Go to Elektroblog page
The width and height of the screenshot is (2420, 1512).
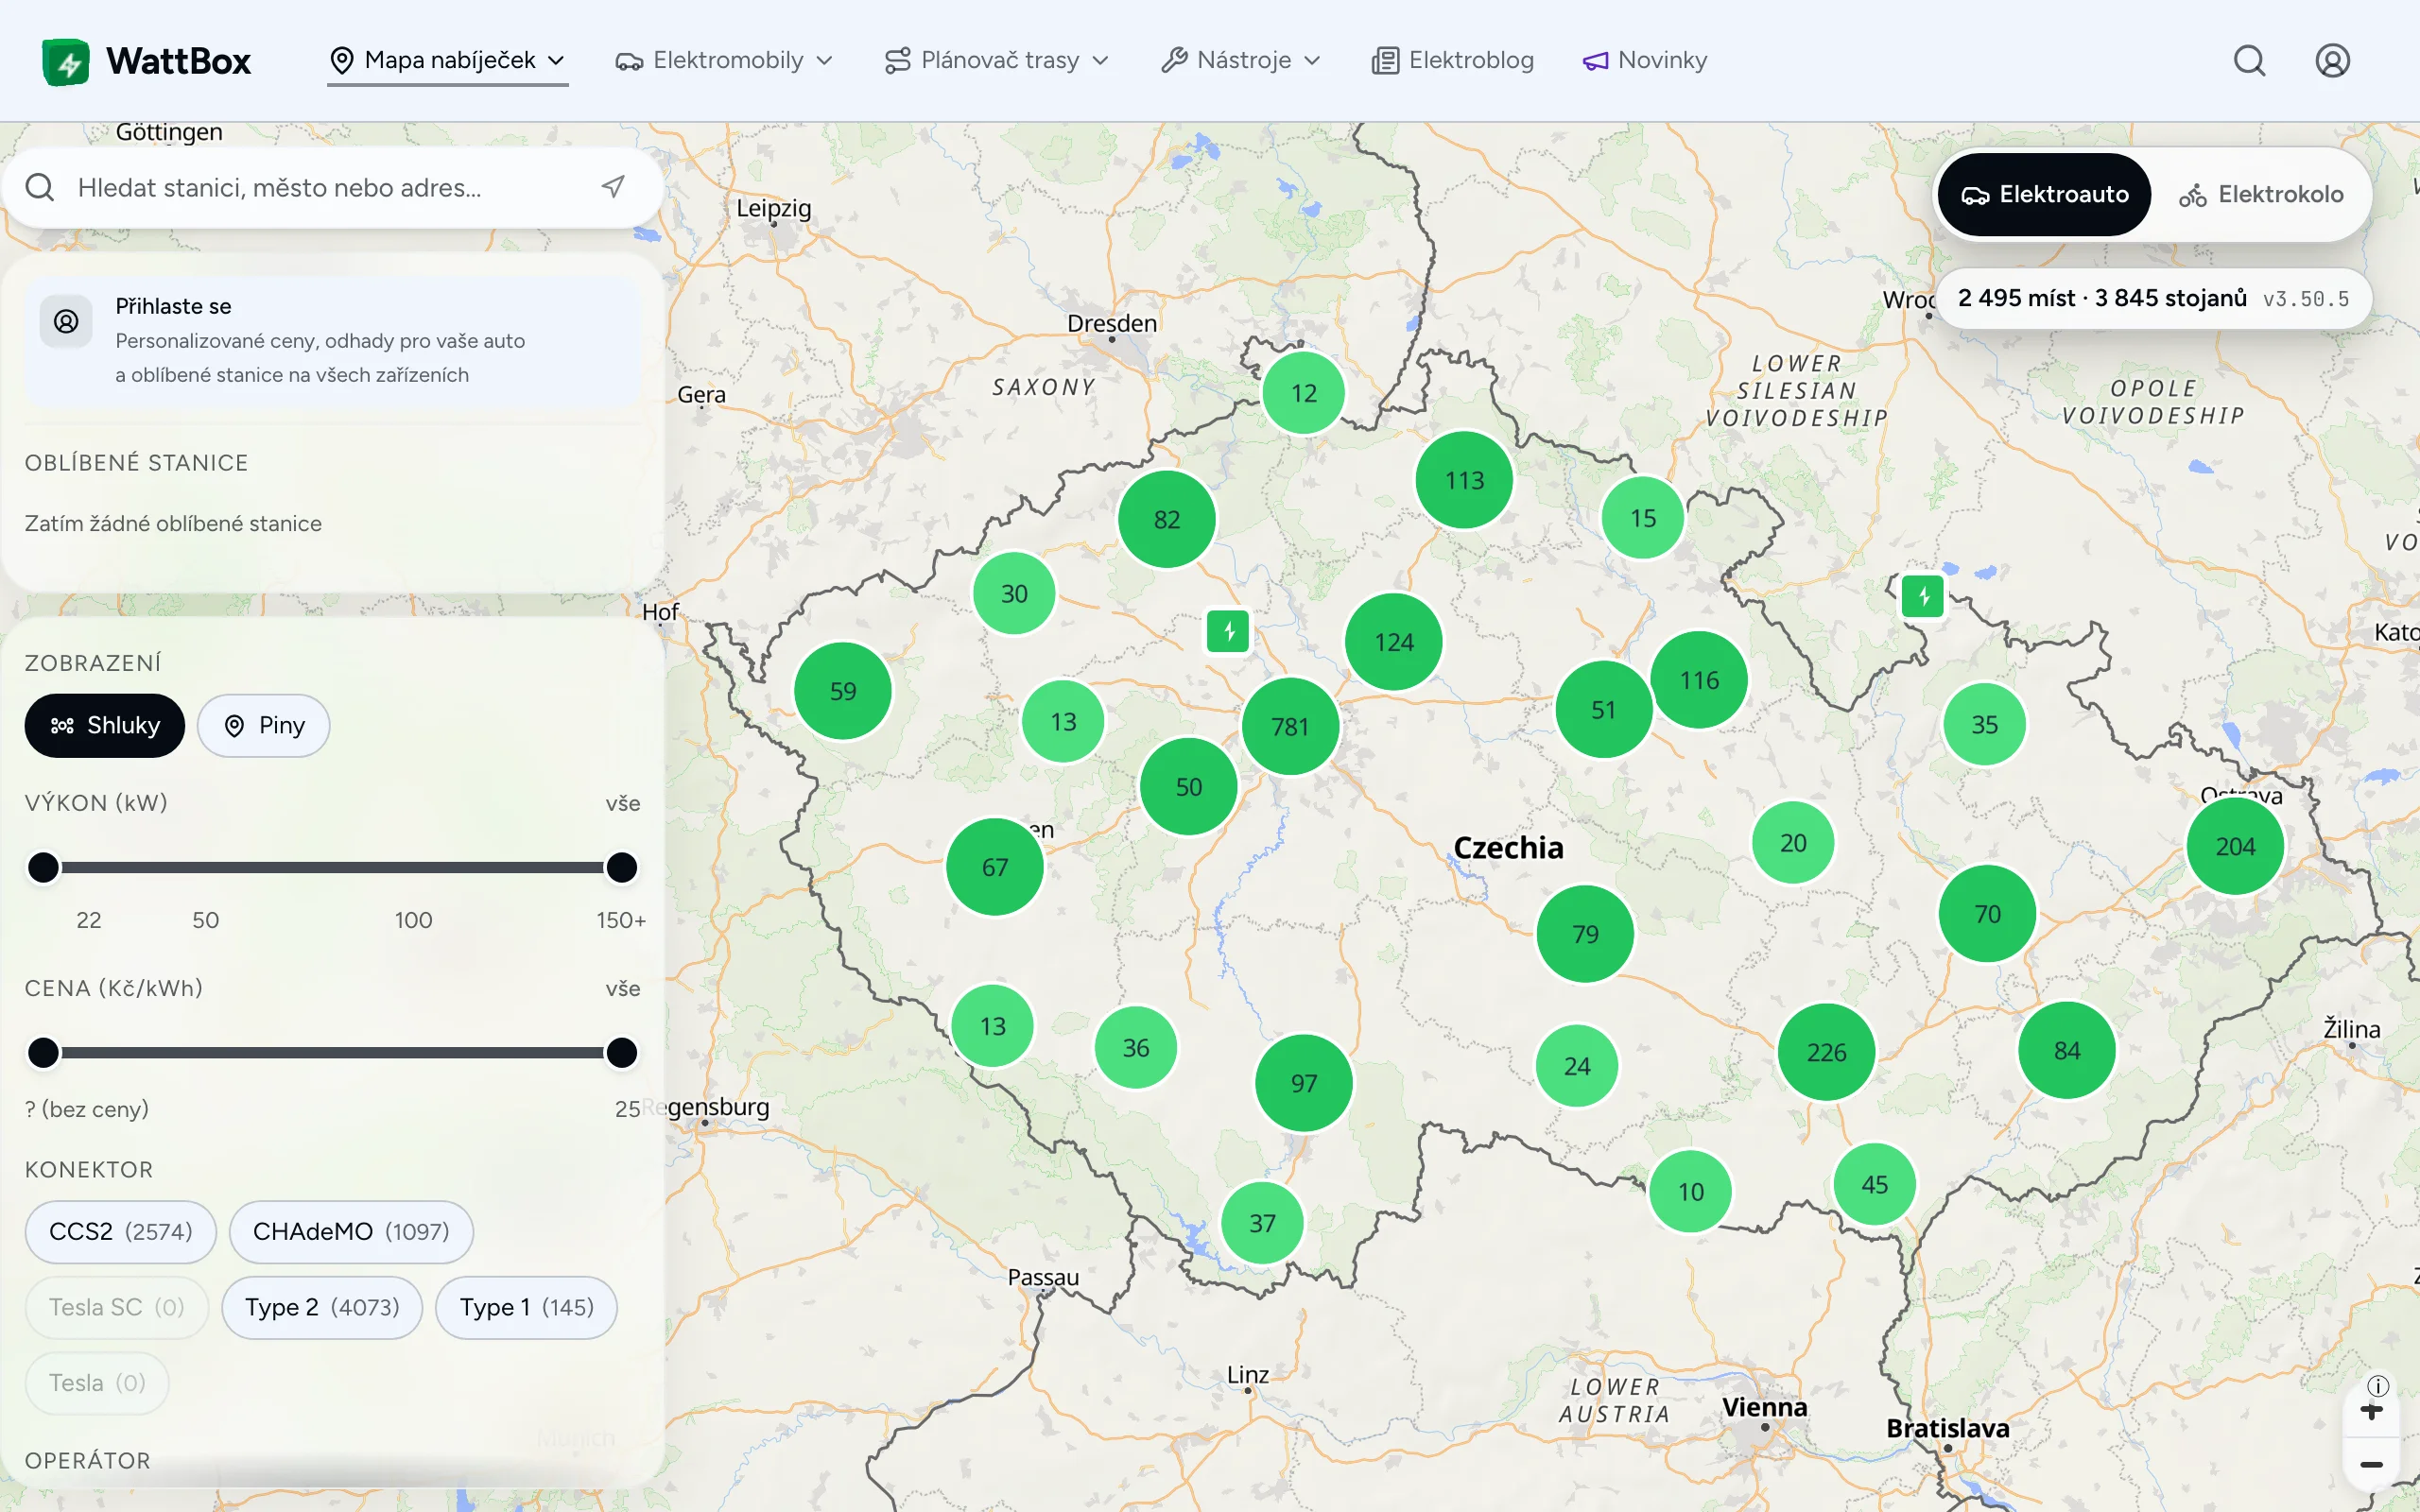[1452, 60]
